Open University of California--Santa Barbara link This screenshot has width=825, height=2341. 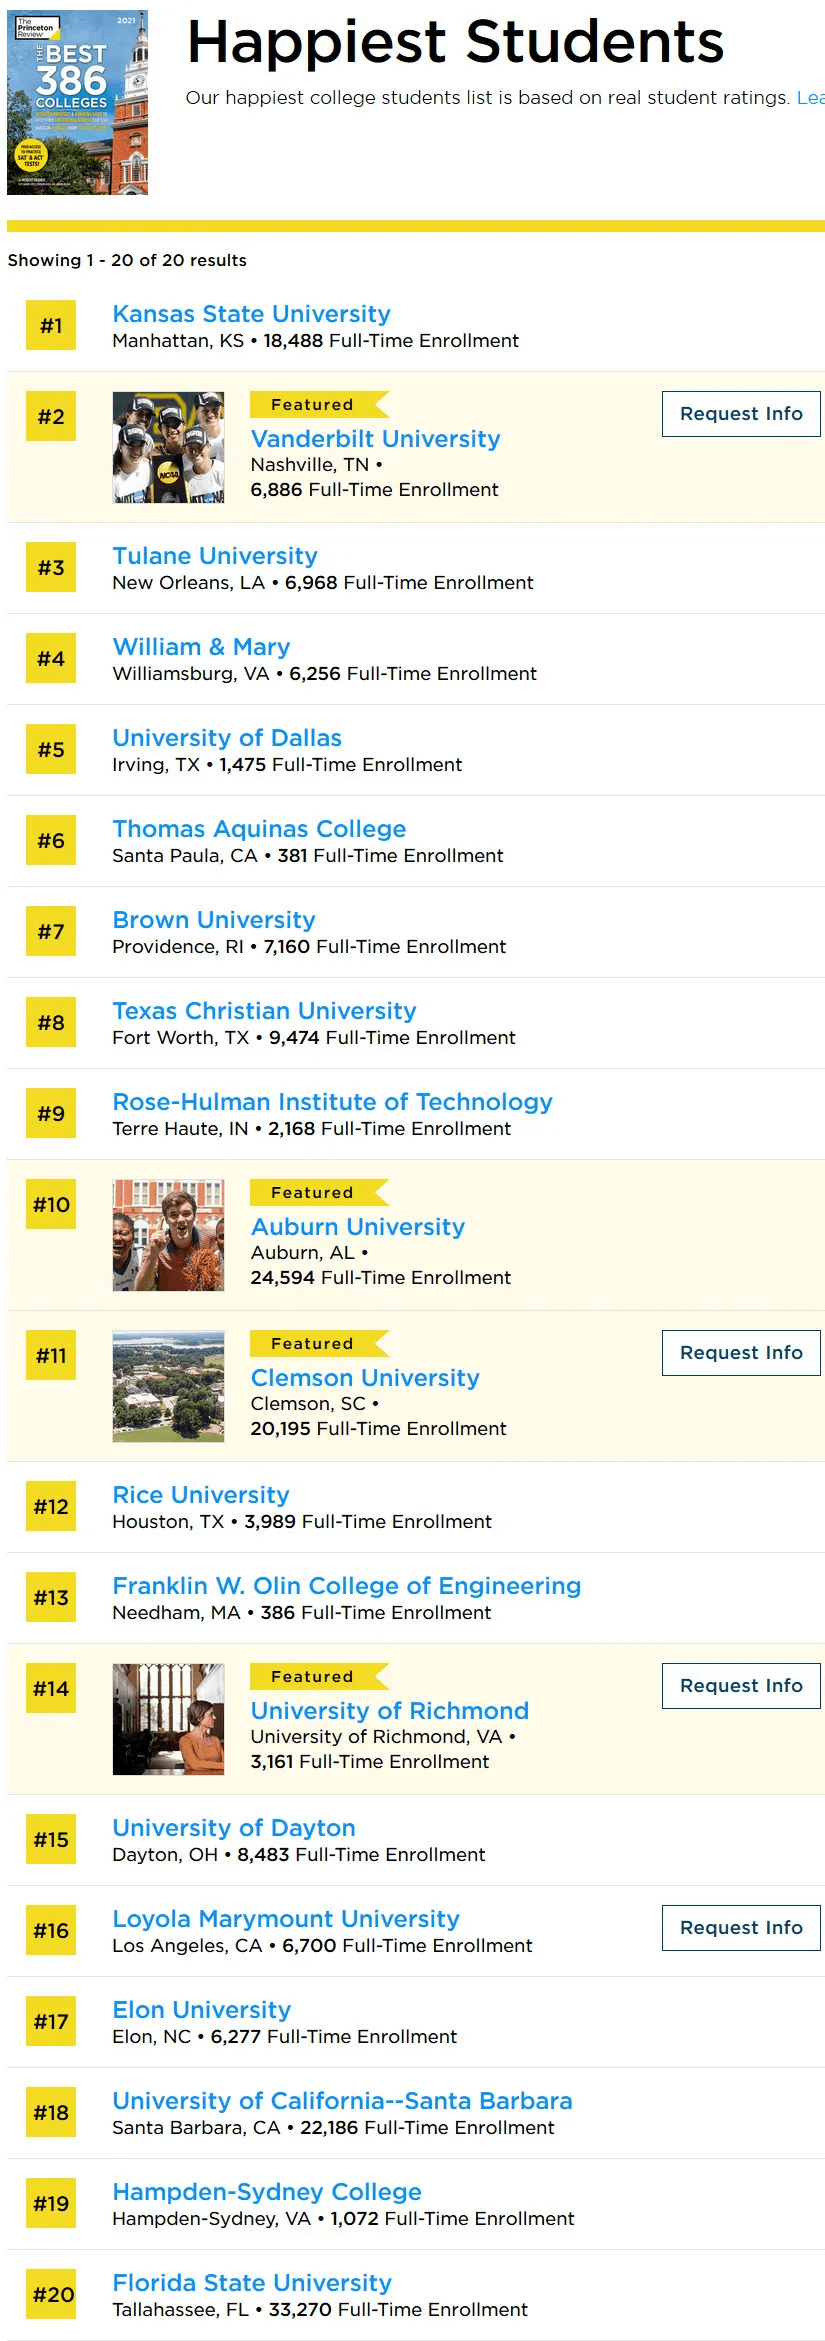click(x=342, y=2101)
